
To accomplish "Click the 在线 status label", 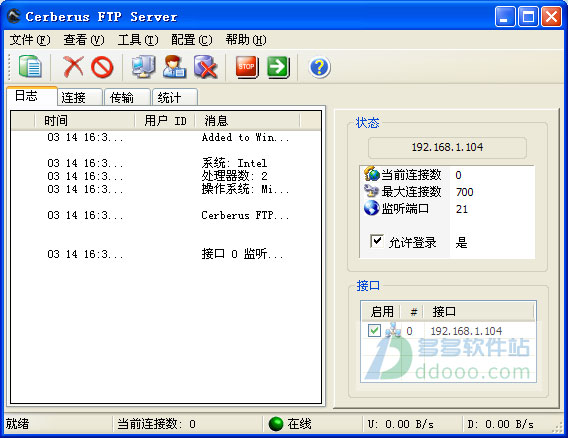I will pos(299,424).
